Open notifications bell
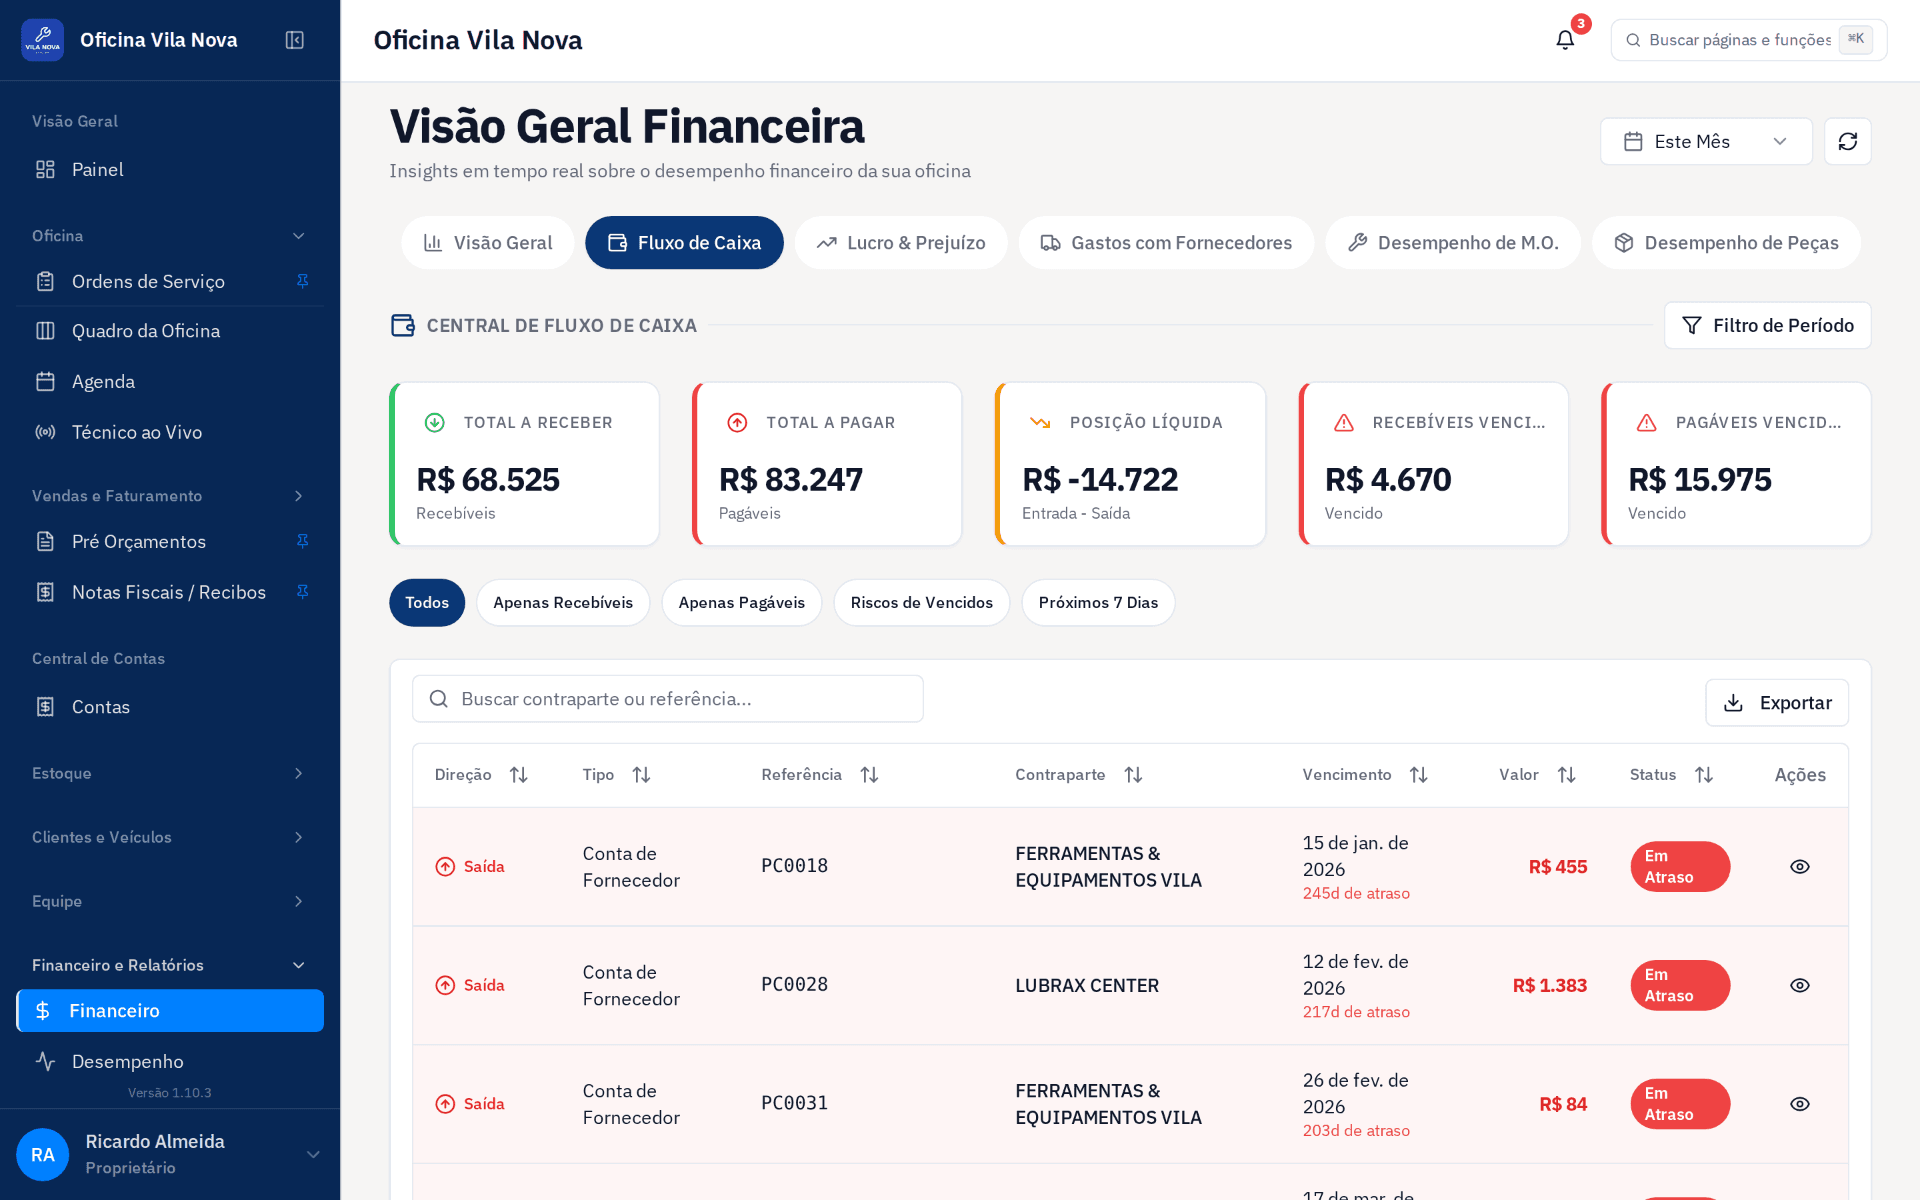Viewport: 1920px width, 1200px height. point(1565,40)
